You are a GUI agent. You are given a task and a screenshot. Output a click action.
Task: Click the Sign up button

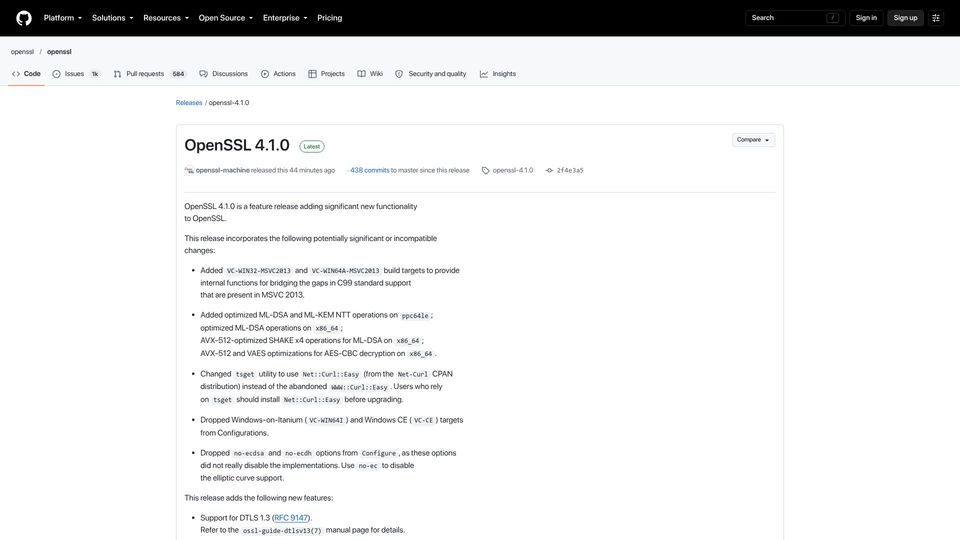point(905,18)
